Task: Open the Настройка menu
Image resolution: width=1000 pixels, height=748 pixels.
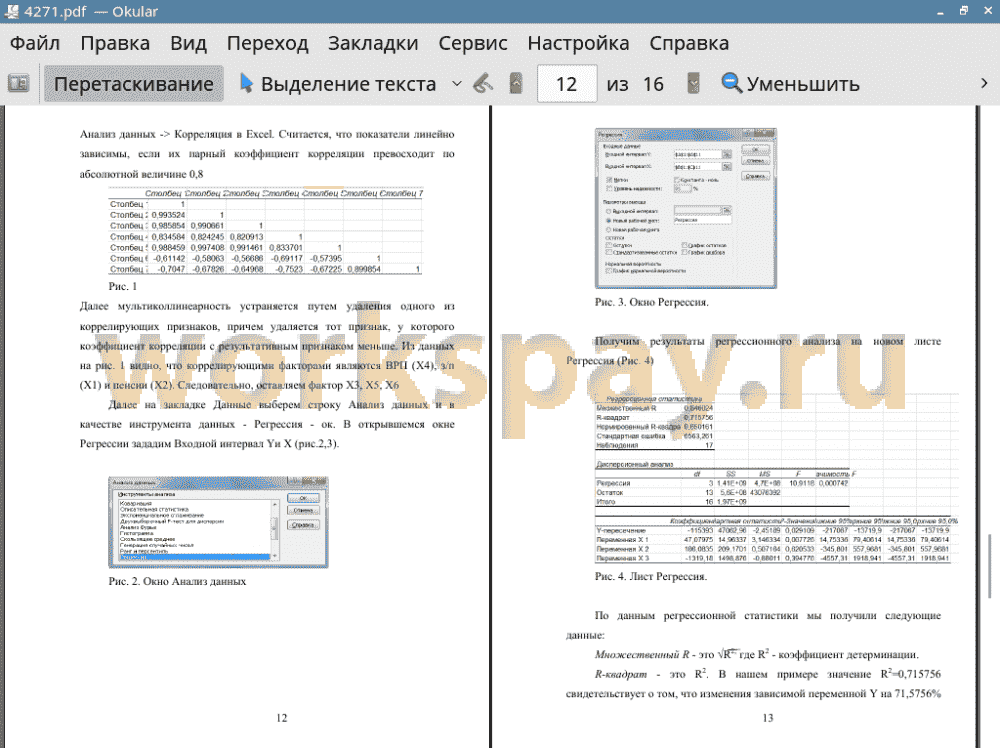Action: [578, 43]
